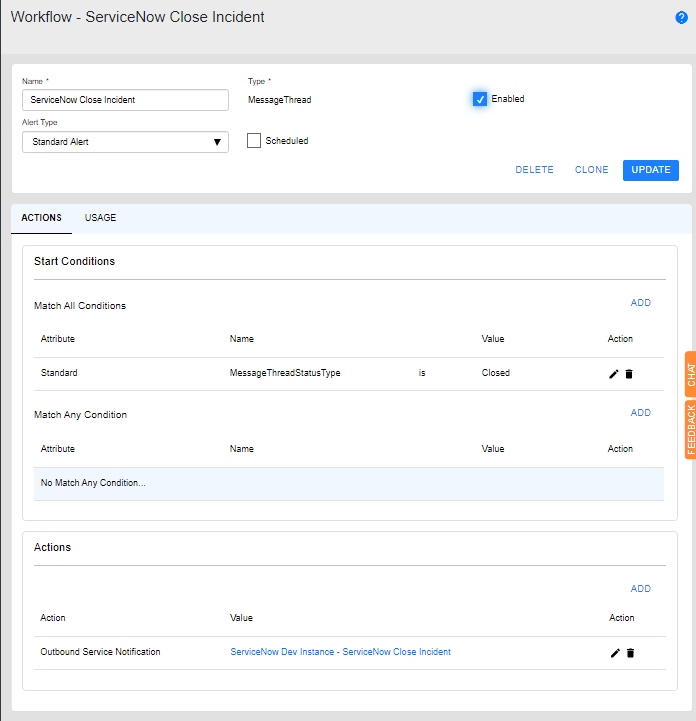Click the Update button
Image resolution: width=696 pixels, height=721 pixels.
650,170
